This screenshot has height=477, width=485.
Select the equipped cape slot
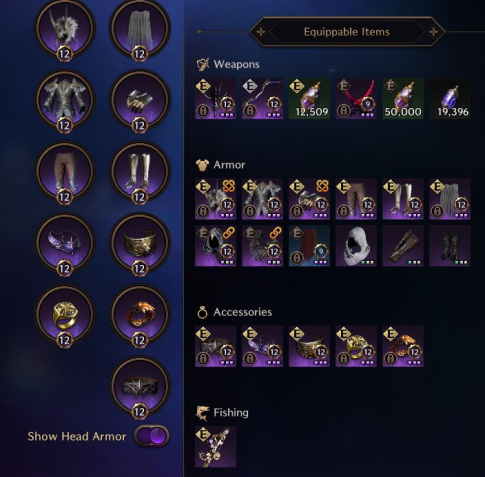[x=140, y=29]
